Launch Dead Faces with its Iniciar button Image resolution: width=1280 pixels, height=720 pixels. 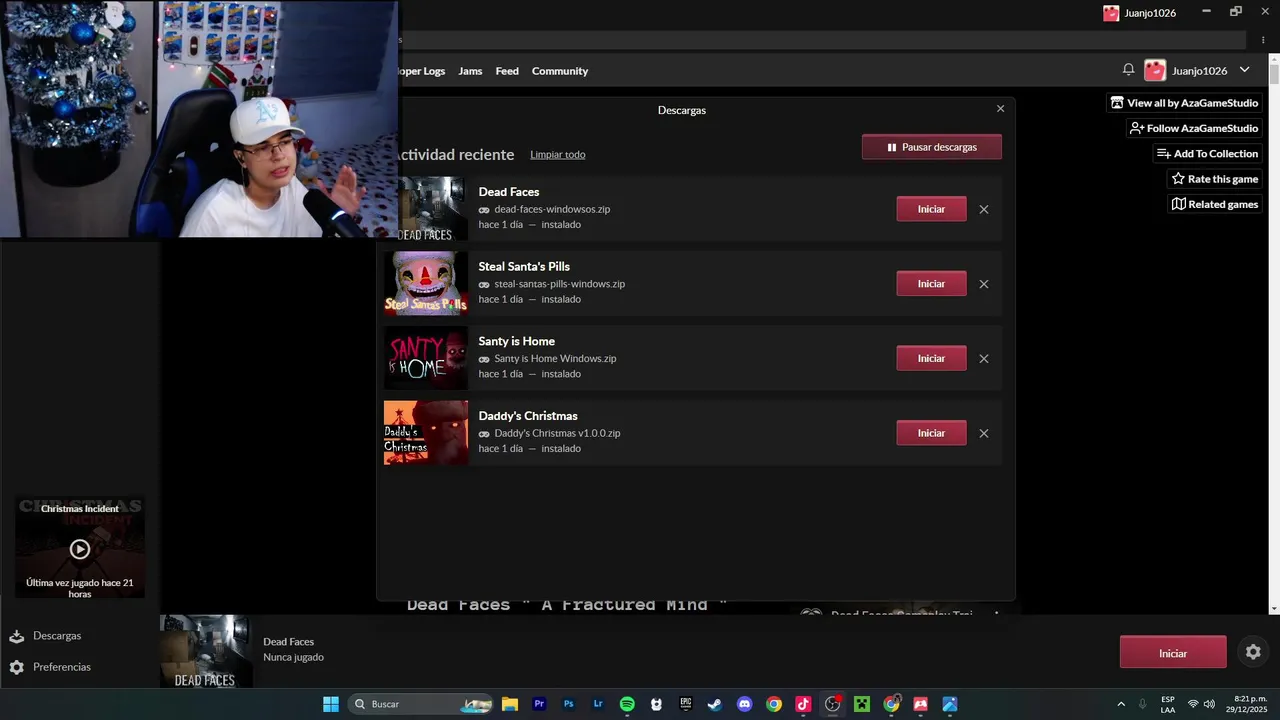pos(931,209)
